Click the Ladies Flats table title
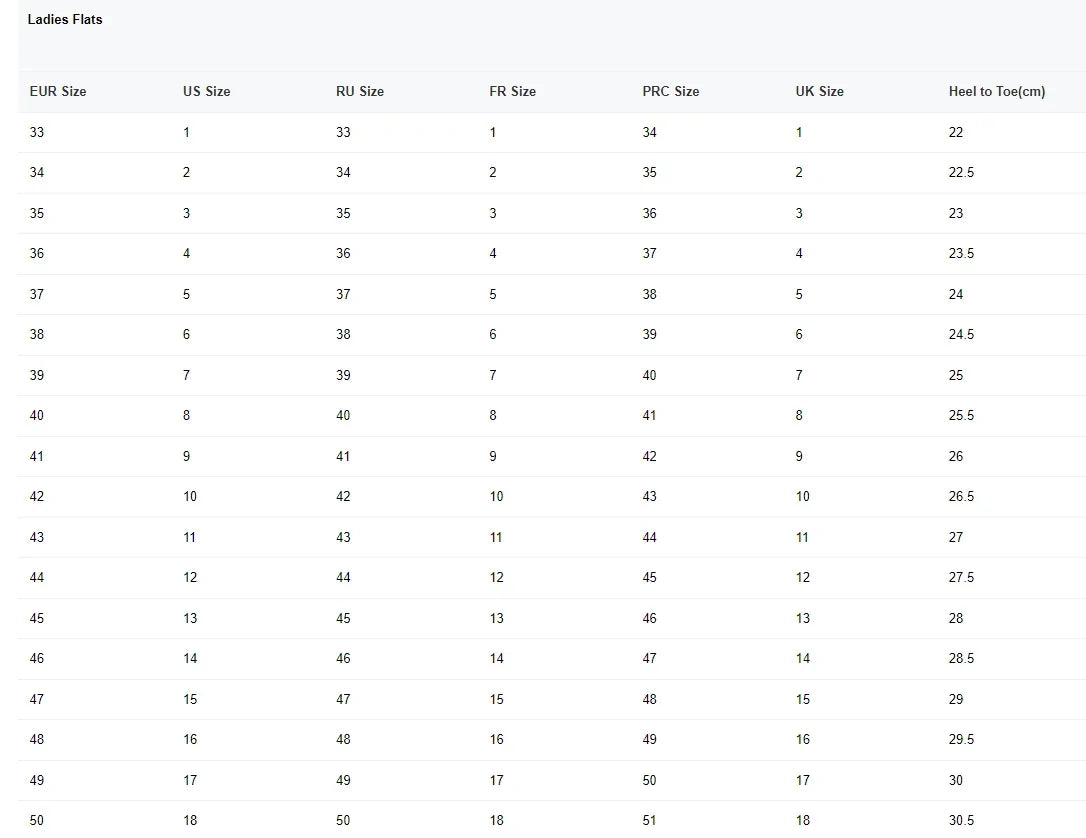The width and height of the screenshot is (1086, 838). [x=65, y=19]
